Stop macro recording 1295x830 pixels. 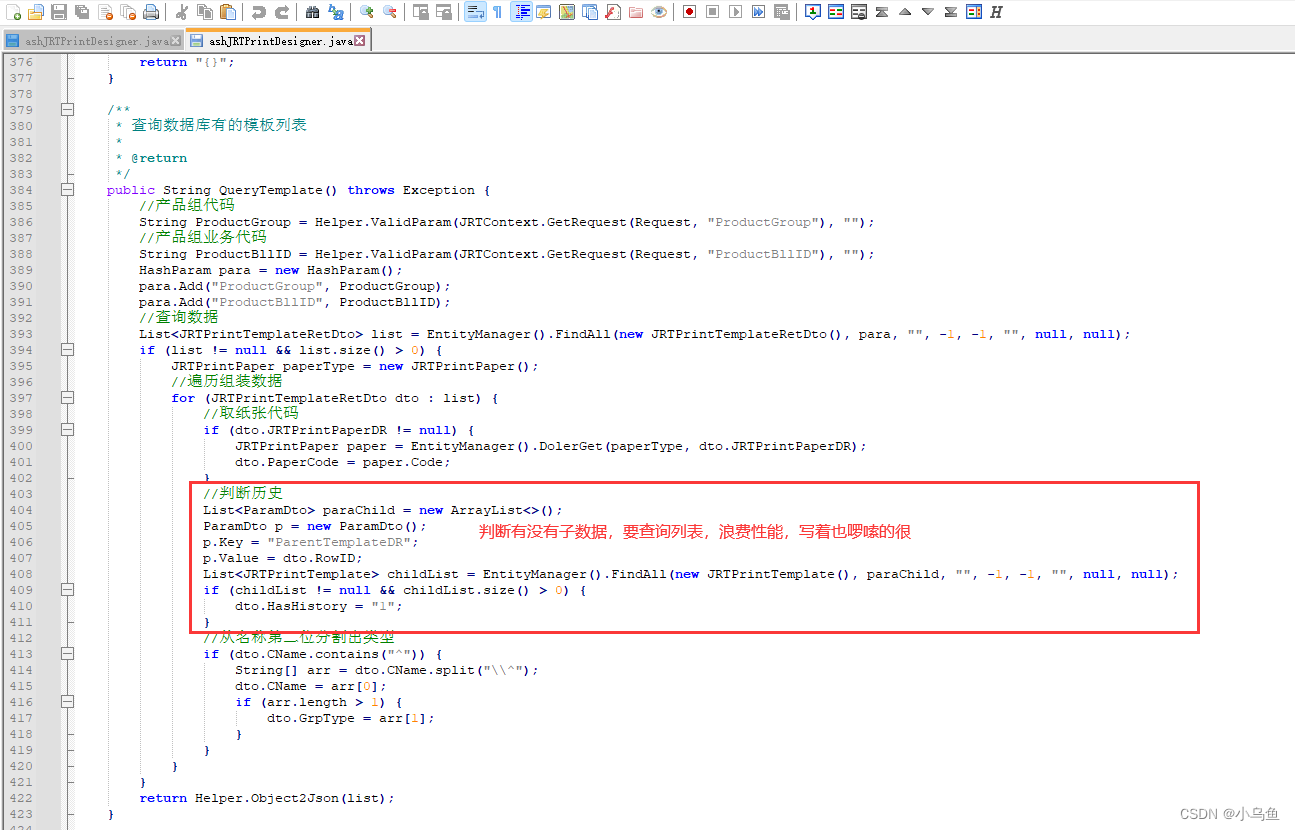[712, 12]
